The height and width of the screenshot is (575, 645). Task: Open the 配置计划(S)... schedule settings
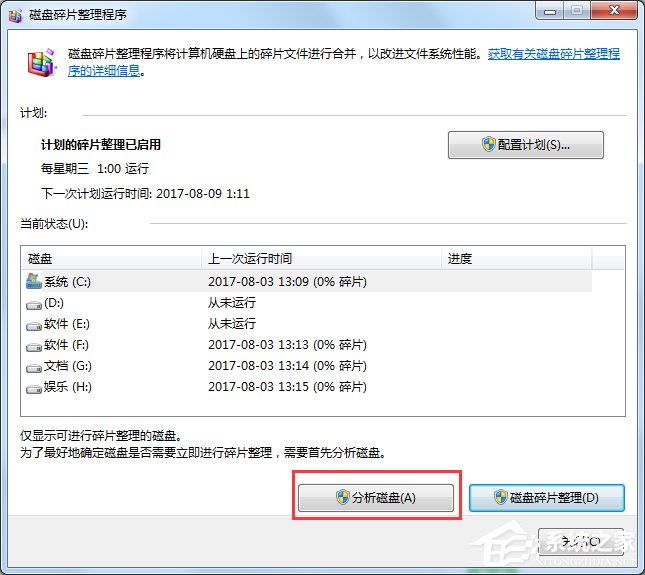(x=526, y=145)
